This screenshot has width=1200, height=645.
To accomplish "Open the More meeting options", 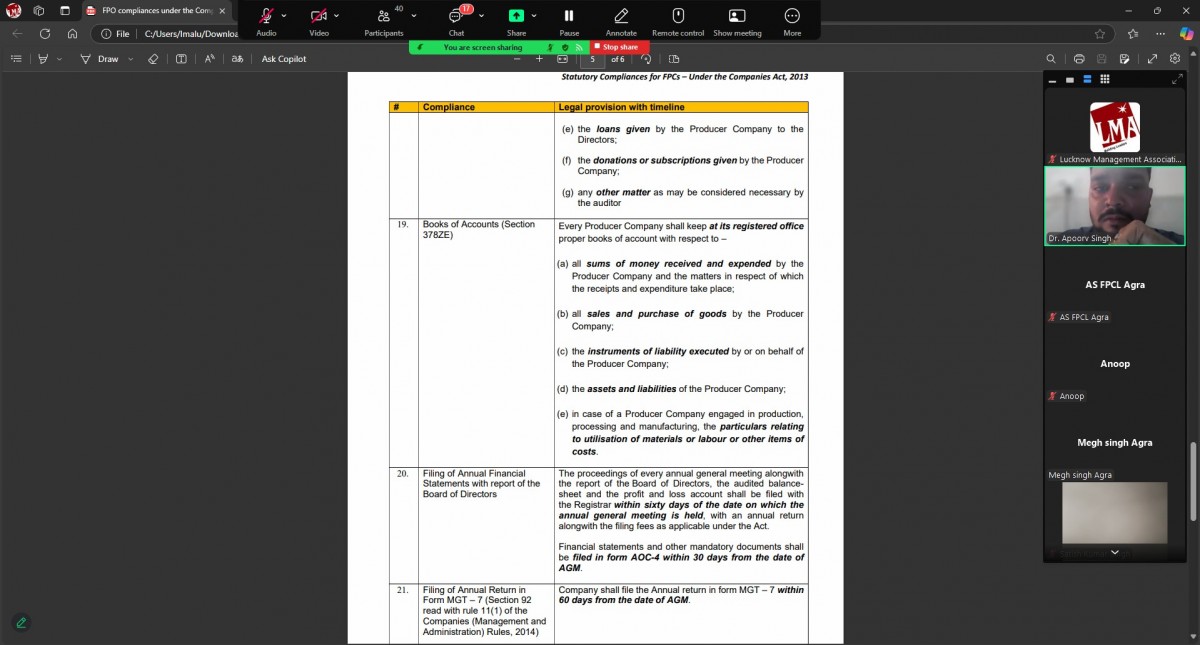I will [x=792, y=19].
